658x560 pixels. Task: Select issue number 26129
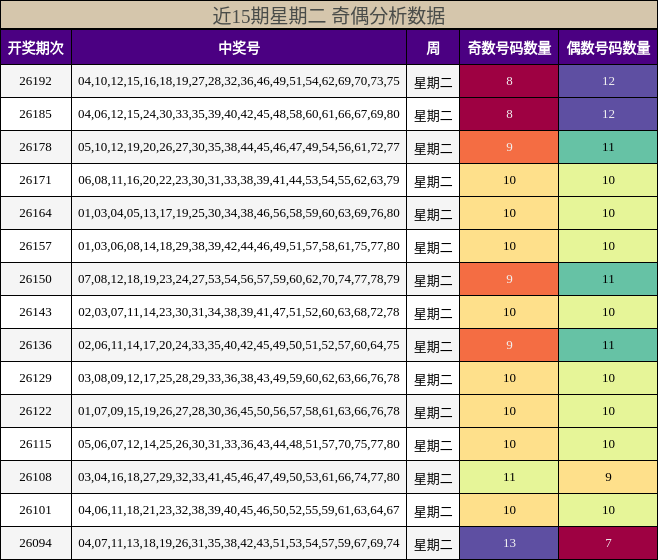pyautogui.click(x=35, y=378)
